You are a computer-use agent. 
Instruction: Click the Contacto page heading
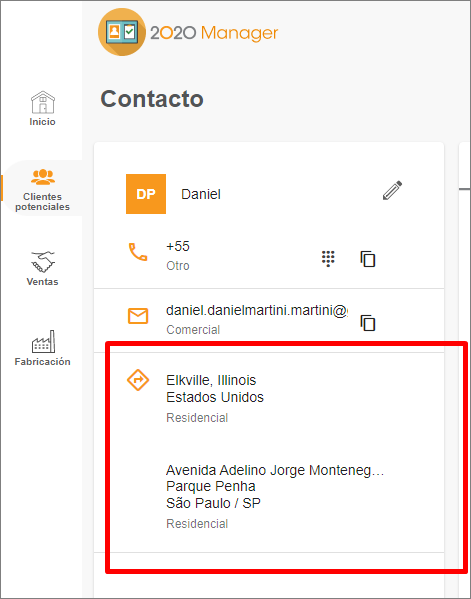[152, 99]
